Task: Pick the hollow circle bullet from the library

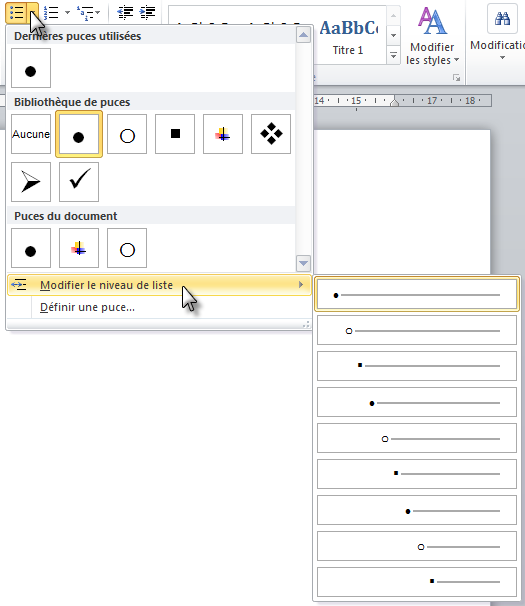Action: (127, 134)
